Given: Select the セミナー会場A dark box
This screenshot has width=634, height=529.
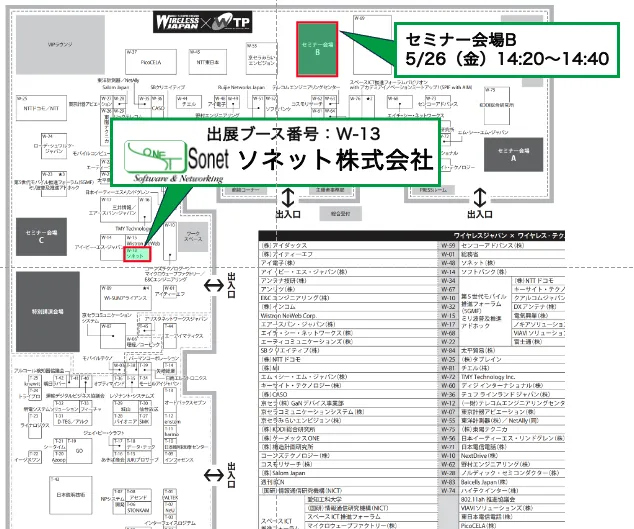Looking at the screenshot, I should 514,154.
